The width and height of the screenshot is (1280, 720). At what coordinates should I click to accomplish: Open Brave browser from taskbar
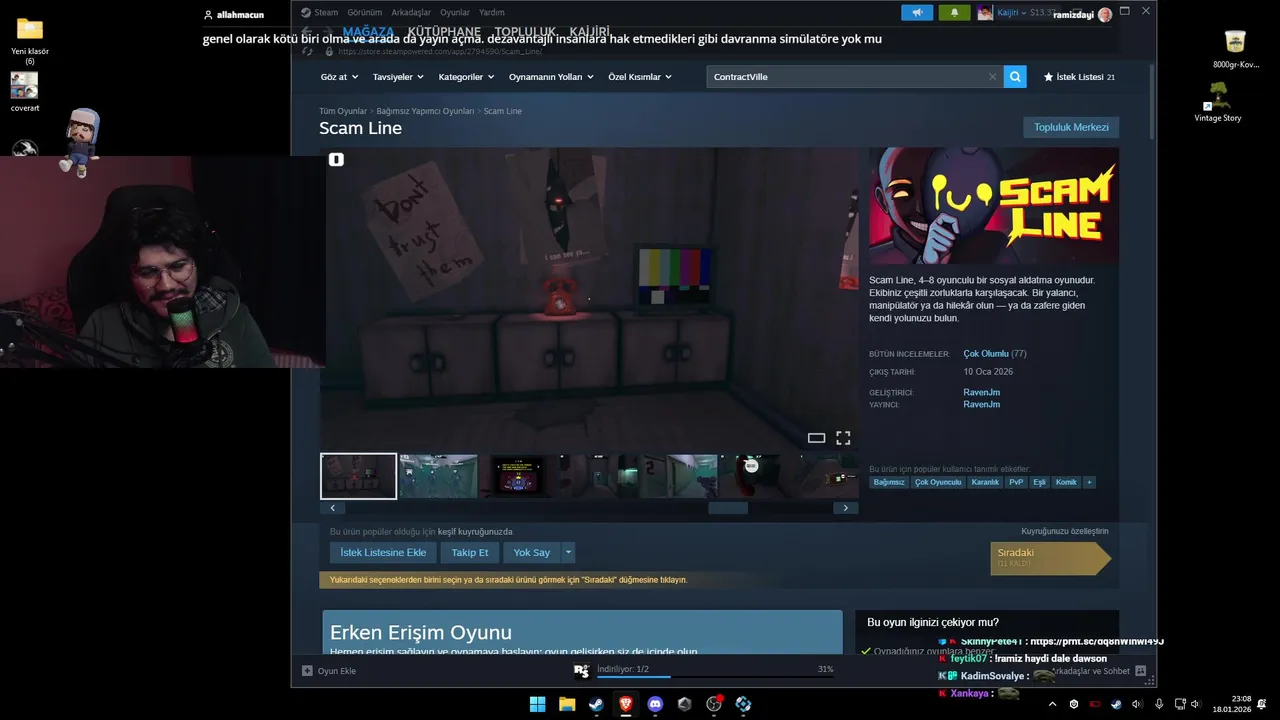point(626,704)
